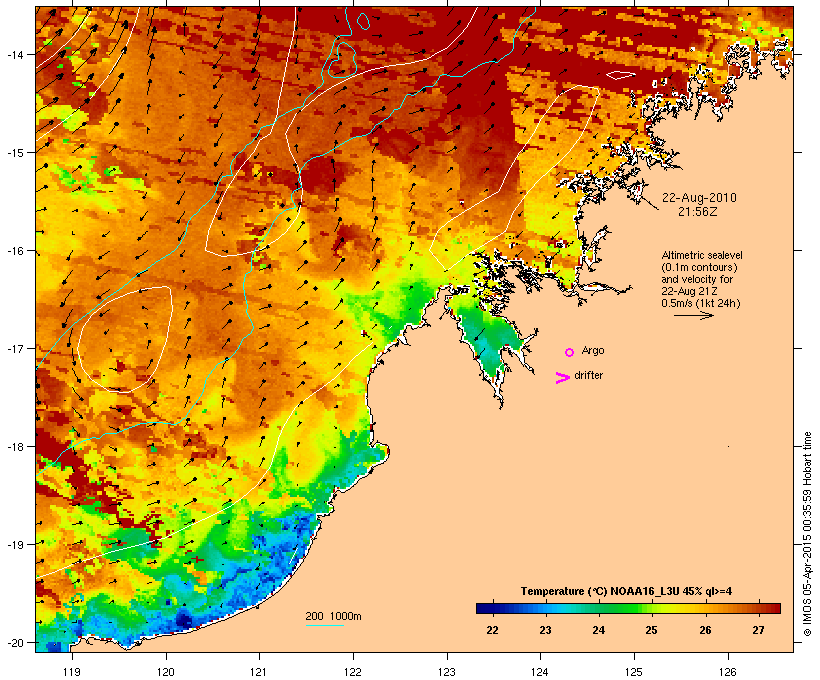Screen dimensions: 820x680
Task: Click the '22-Aug 21Z' caption line
Action: pos(689,291)
